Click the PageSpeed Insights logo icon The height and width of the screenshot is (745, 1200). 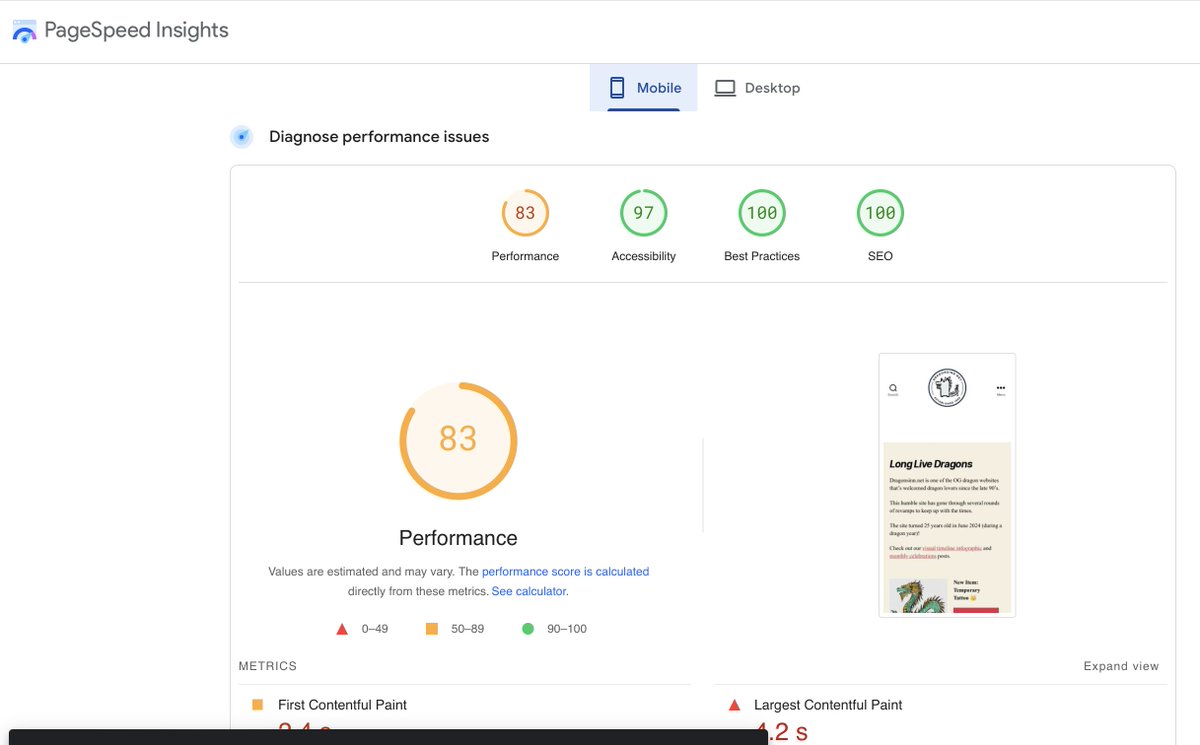point(24,30)
